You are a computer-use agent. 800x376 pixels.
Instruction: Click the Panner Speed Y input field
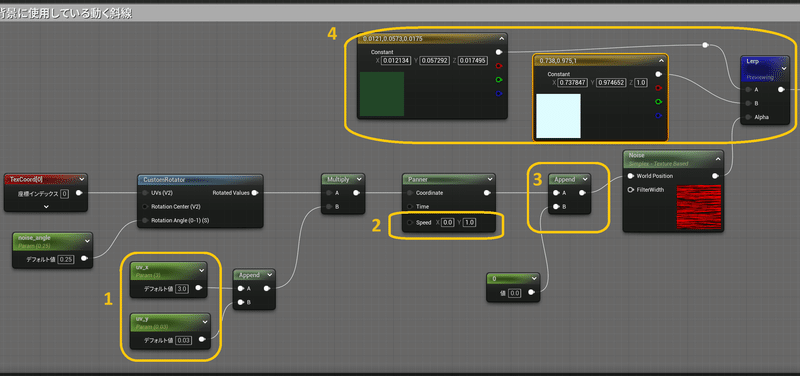(x=469, y=223)
